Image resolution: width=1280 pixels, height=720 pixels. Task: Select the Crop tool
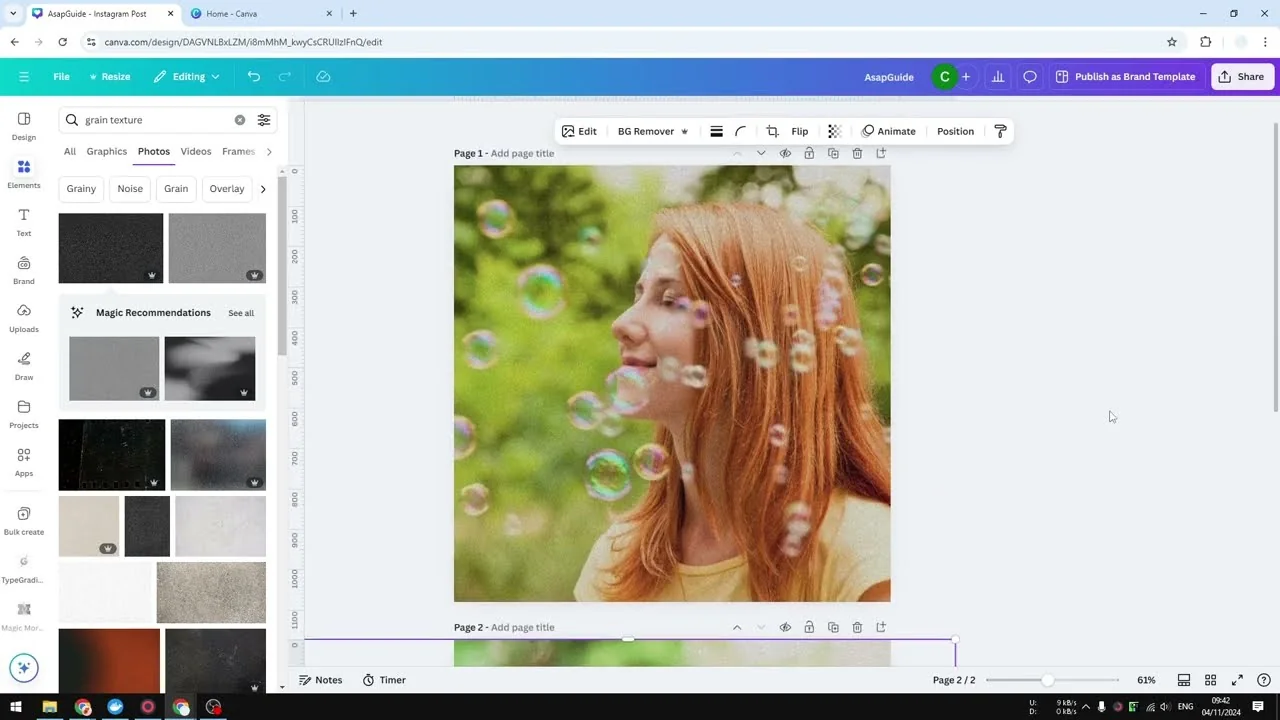(x=772, y=131)
